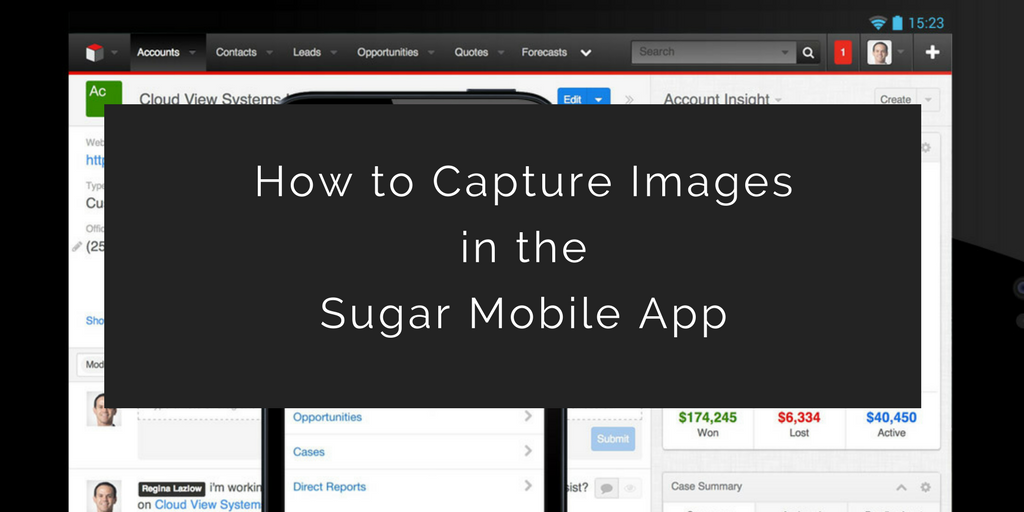
Task: Open the red notifications badge
Action: click(842, 52)
